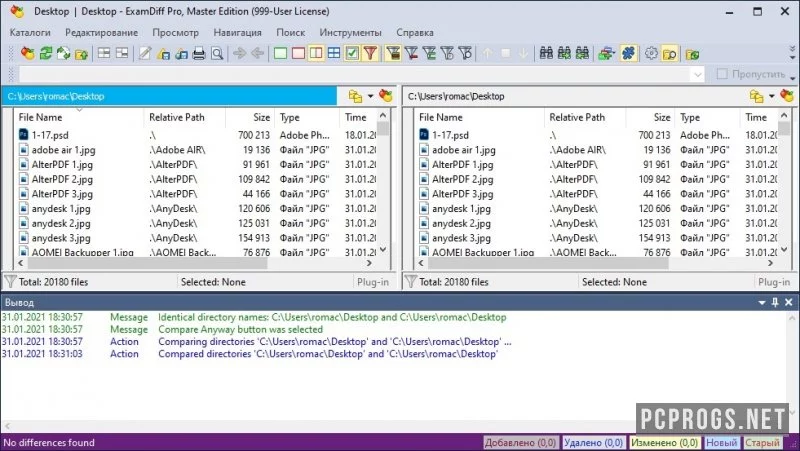The height and width of the screenshot is (451, 800).
Task: Open the Просмотр menu
Action: point(176,32)
